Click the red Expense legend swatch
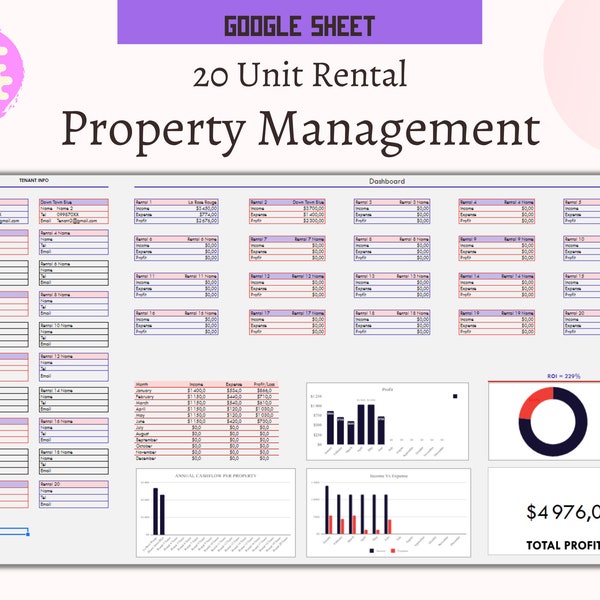 click(393, 551)
